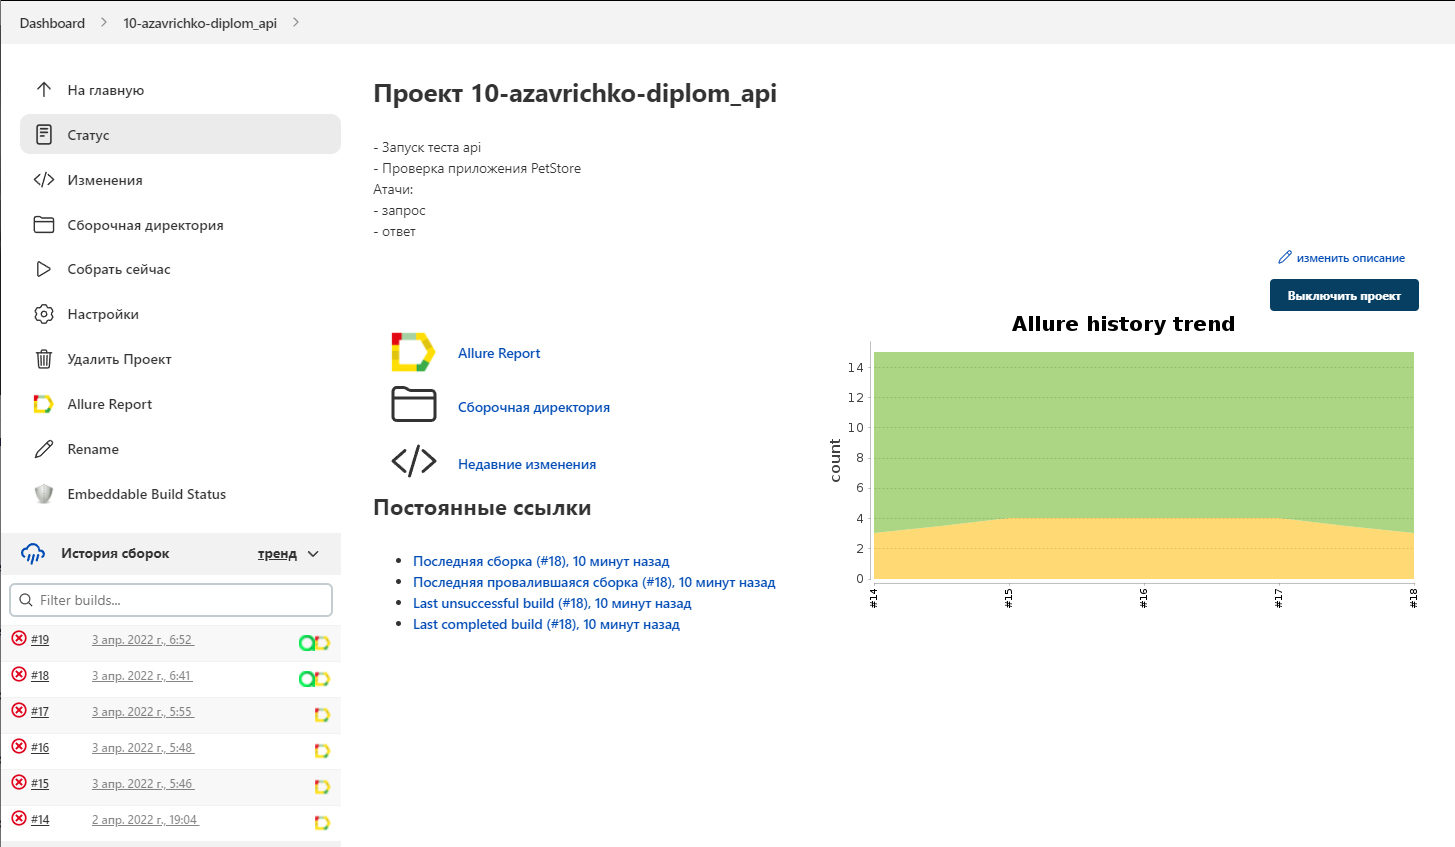Image resolution: width=1455 pixels, height=847 pixels.
Task: Click the green circle badge icon in build #19 row
Action: coord(307,643)
